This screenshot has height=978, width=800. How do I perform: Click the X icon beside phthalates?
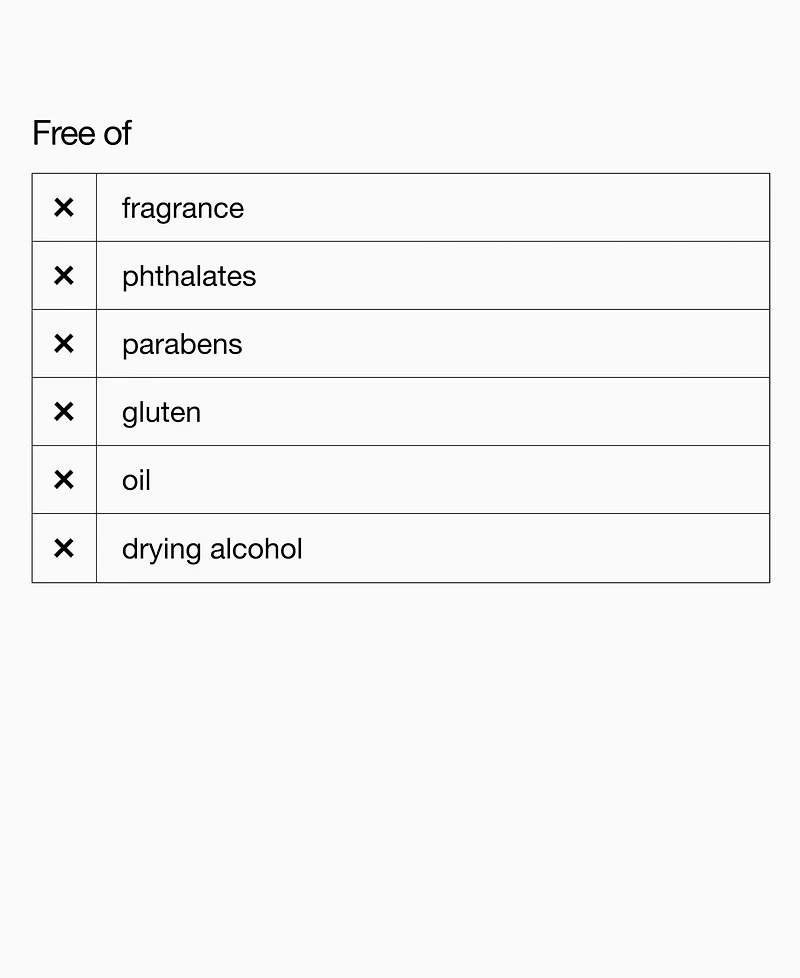64,276
